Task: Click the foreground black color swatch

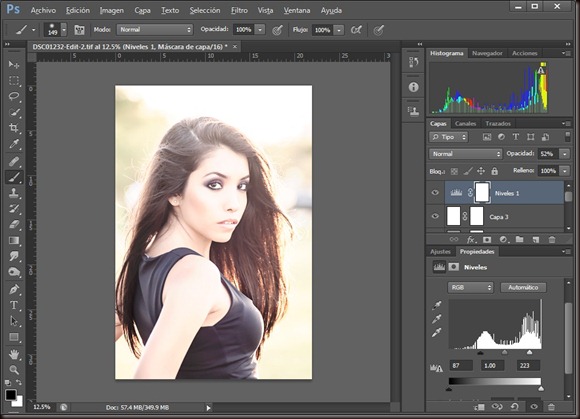Action: click(x=10, y=395)
